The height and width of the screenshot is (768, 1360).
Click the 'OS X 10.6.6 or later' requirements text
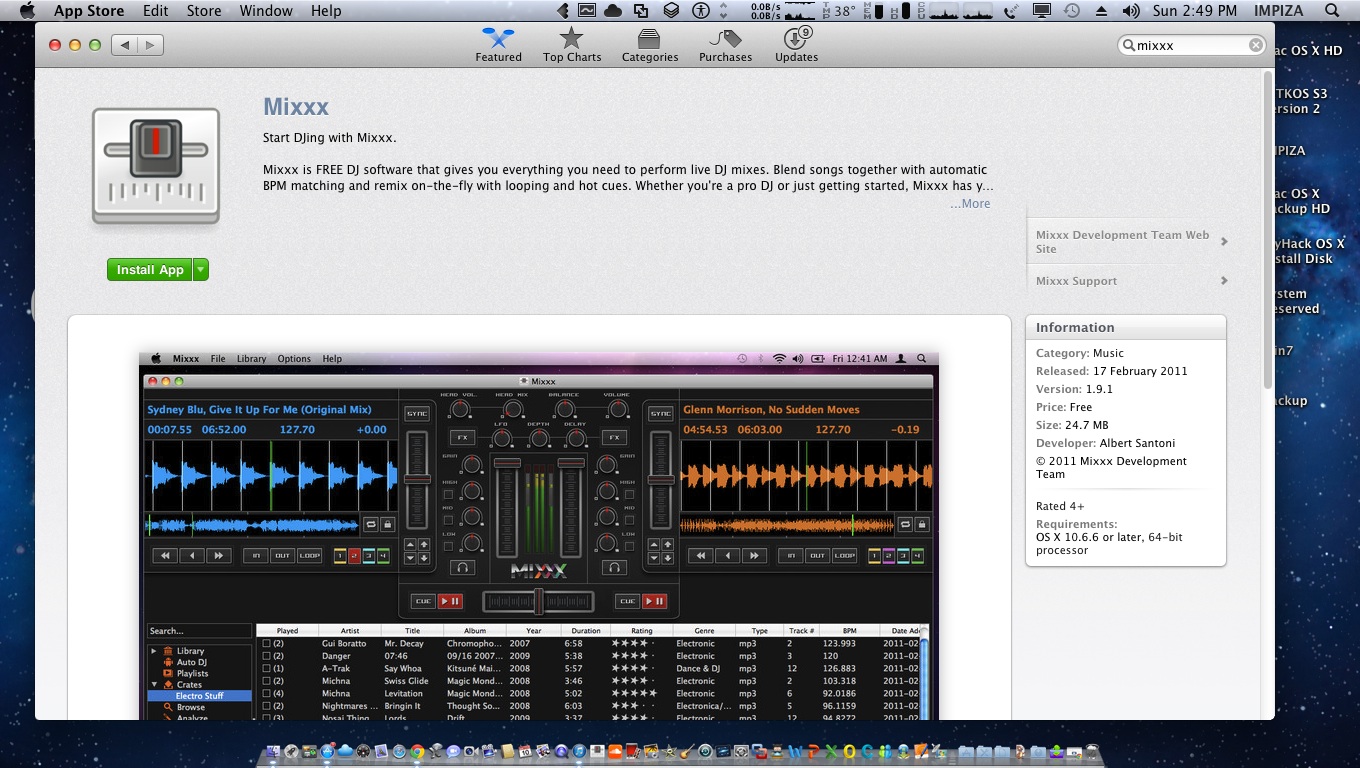pos(1109,544)
